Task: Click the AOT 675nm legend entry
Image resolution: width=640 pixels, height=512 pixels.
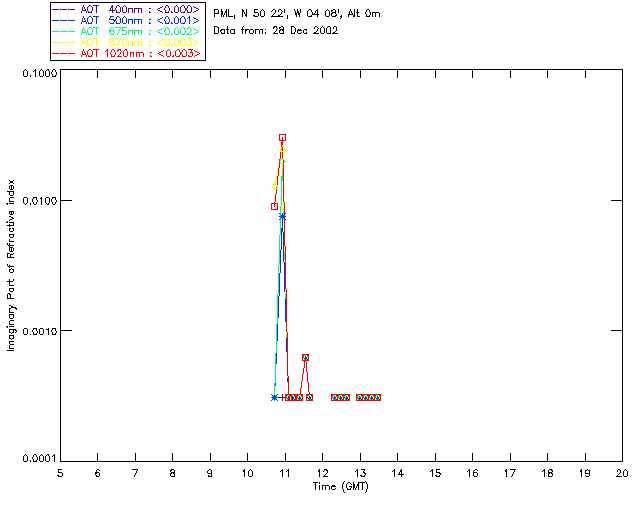Action: (127, 31)
